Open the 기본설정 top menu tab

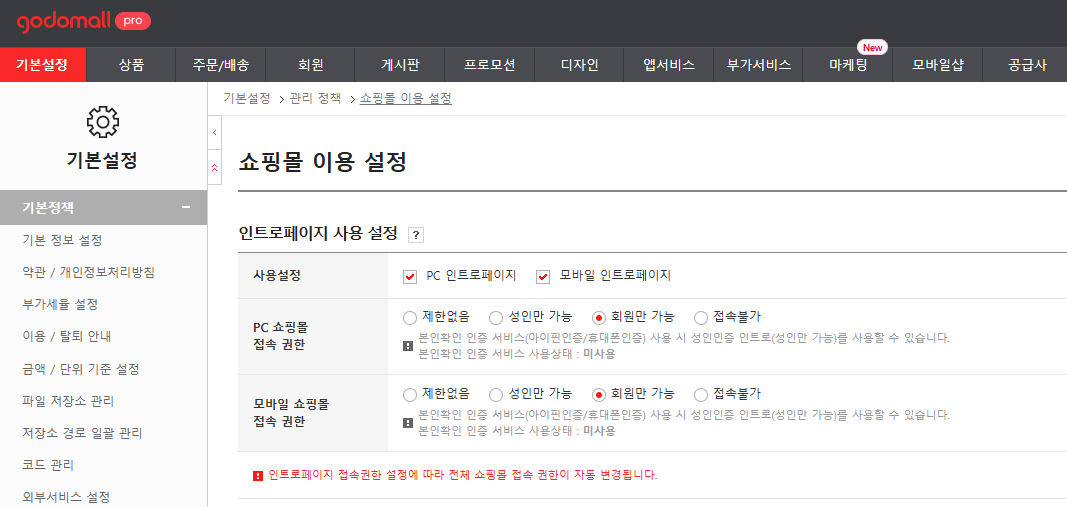(x=43, y=65)
